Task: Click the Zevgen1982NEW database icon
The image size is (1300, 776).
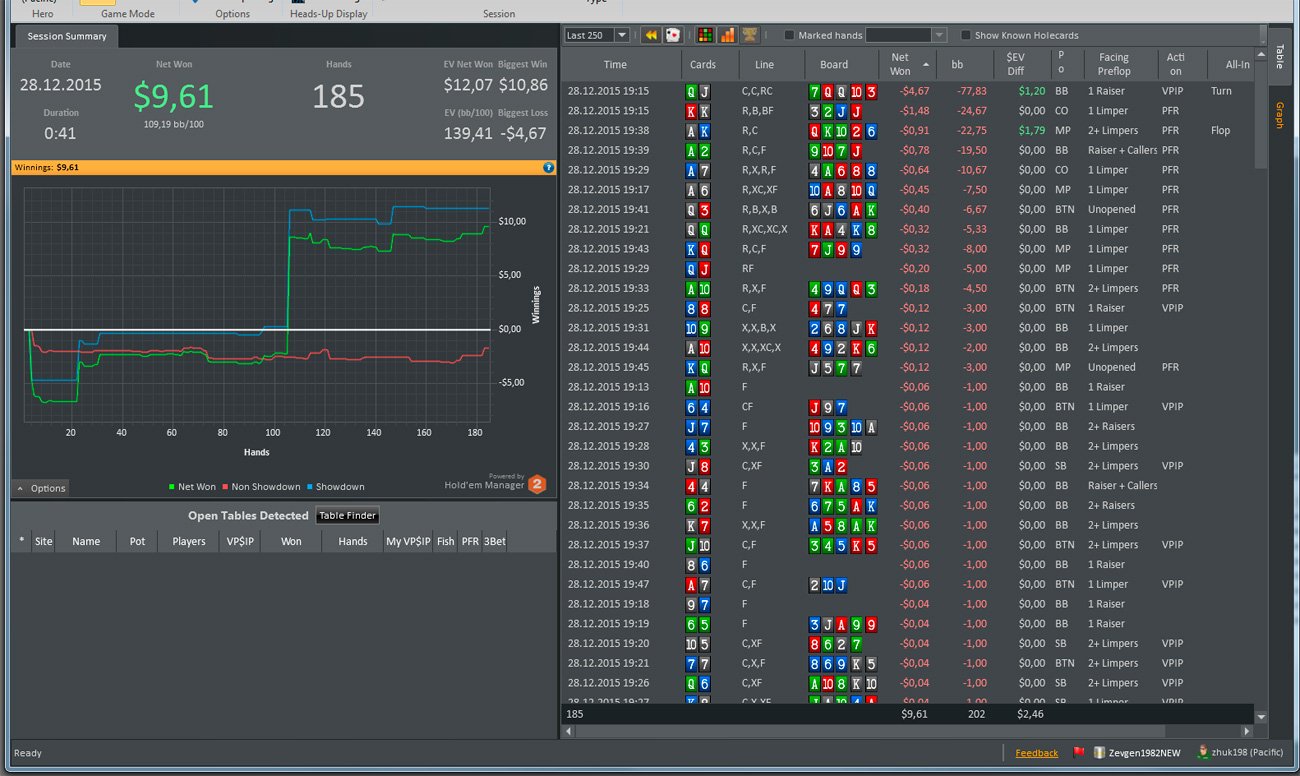Action: pos(1099,753)
